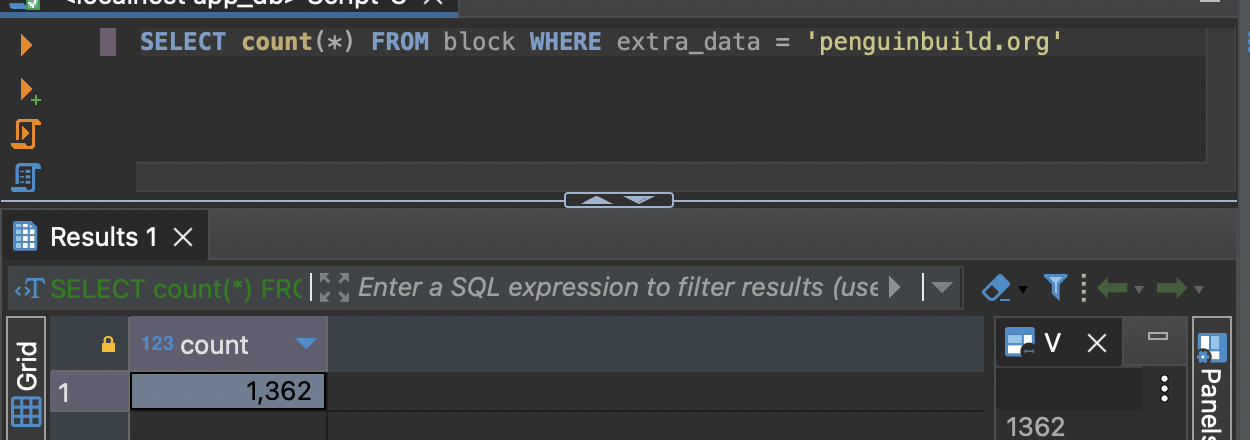Run the SQL statement with the orange arrow
This screenshot has height=440, width=1250.
pos(26,45)
